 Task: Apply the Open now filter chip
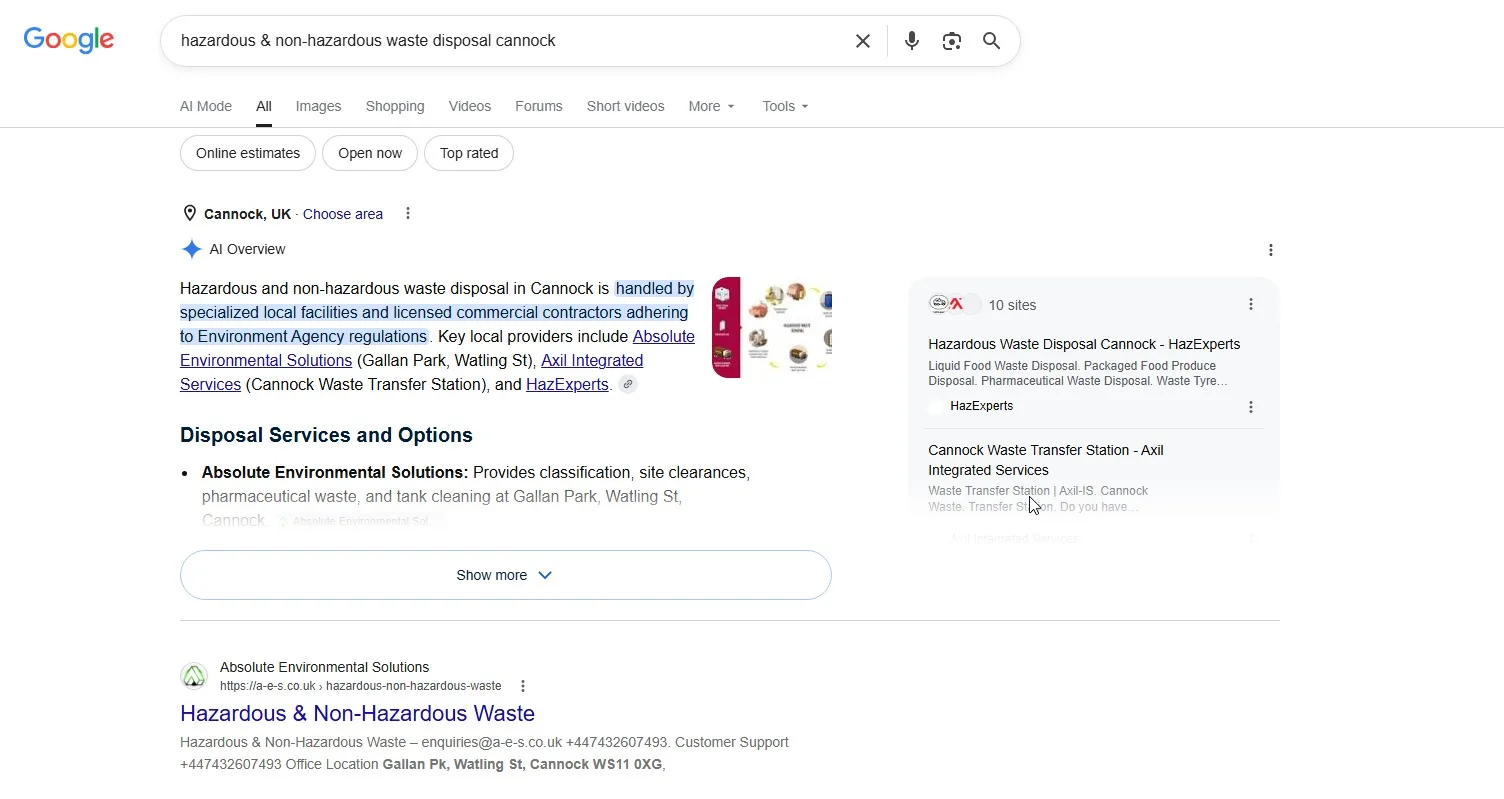coord(370,153)
